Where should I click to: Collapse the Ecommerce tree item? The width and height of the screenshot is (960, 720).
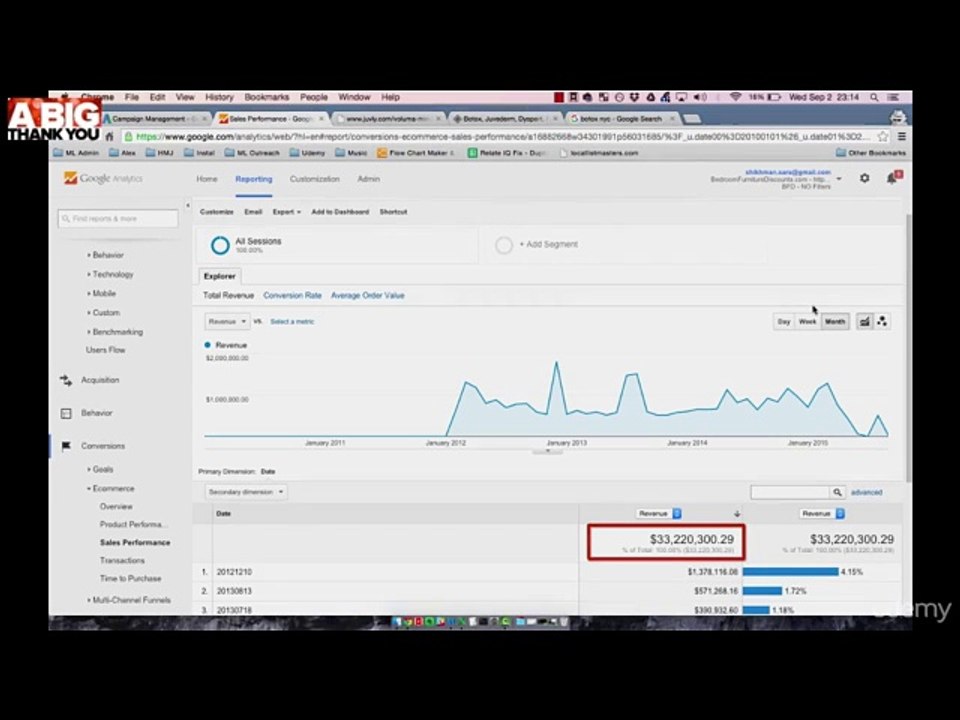(110, 489)
